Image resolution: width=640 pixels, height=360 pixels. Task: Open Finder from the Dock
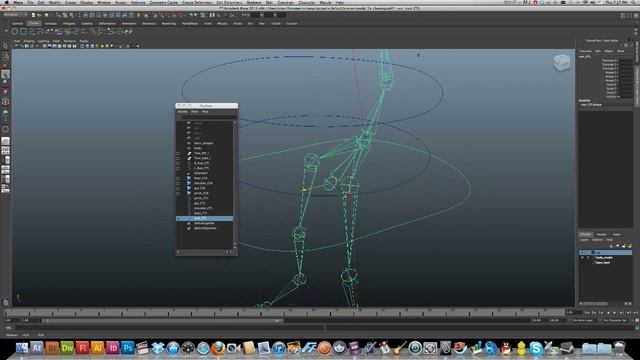(22, 348)
